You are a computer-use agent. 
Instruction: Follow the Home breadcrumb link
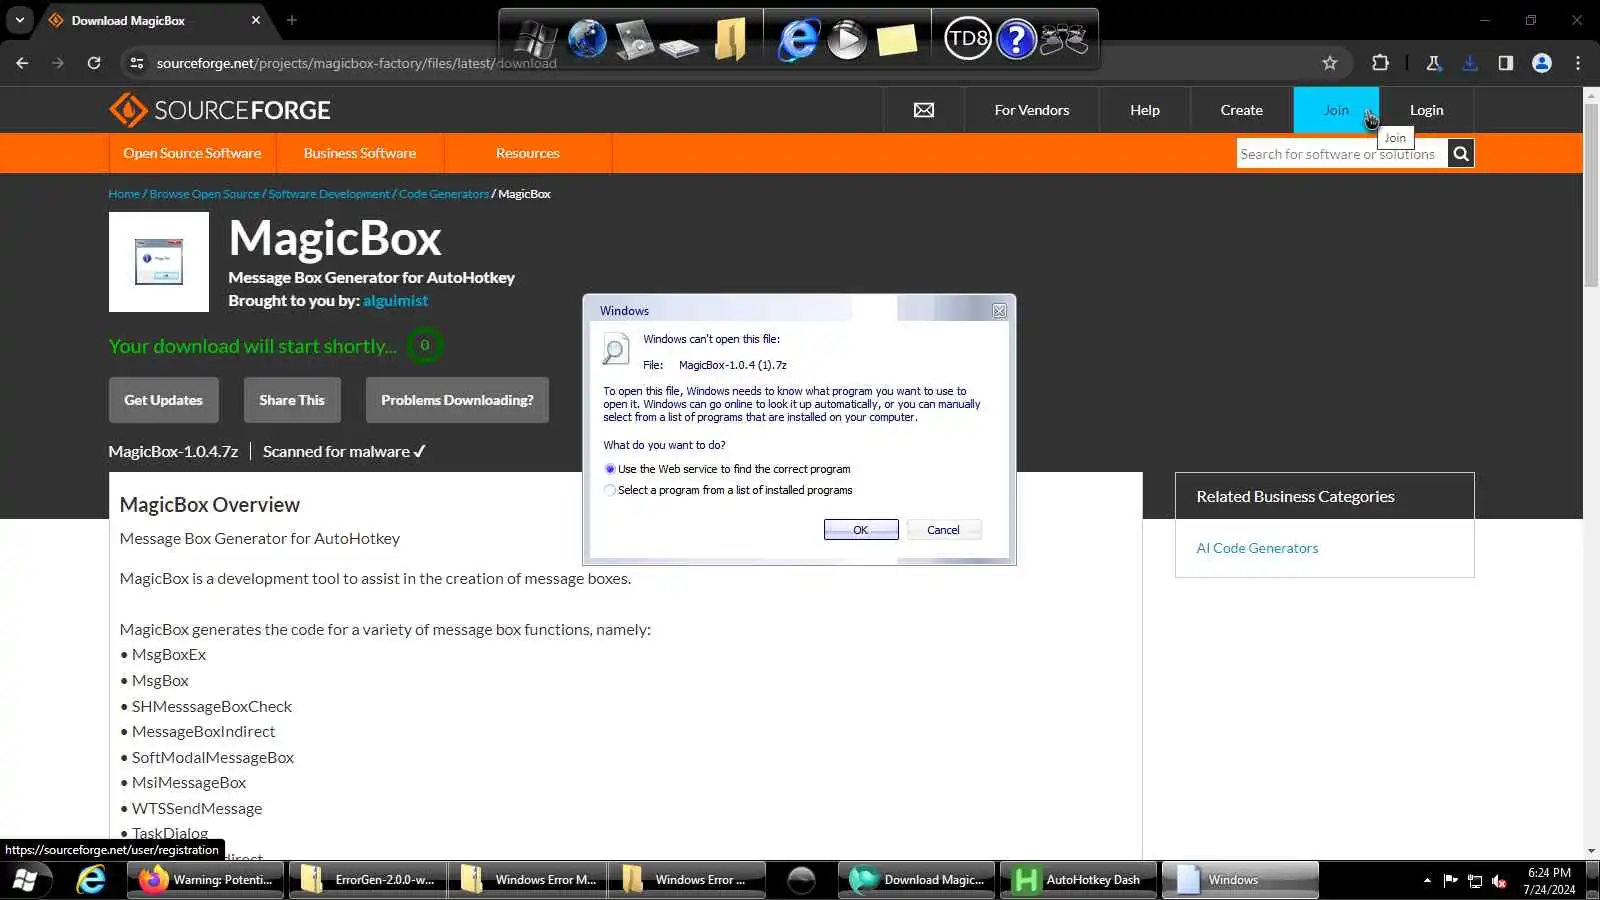coord(124,194)
